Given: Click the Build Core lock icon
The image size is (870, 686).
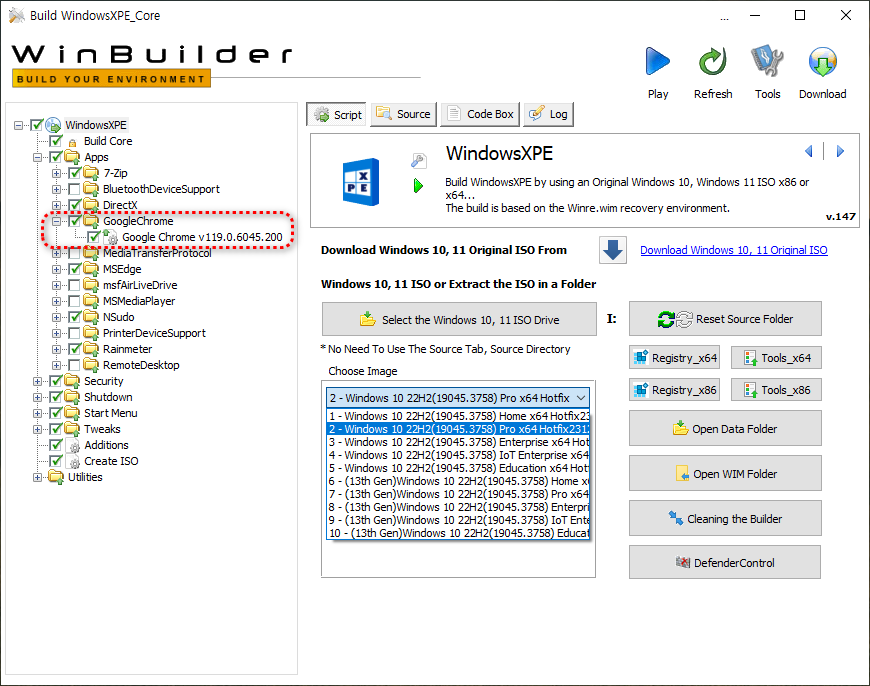Looking at the screenshot, I should coord(72,142).
